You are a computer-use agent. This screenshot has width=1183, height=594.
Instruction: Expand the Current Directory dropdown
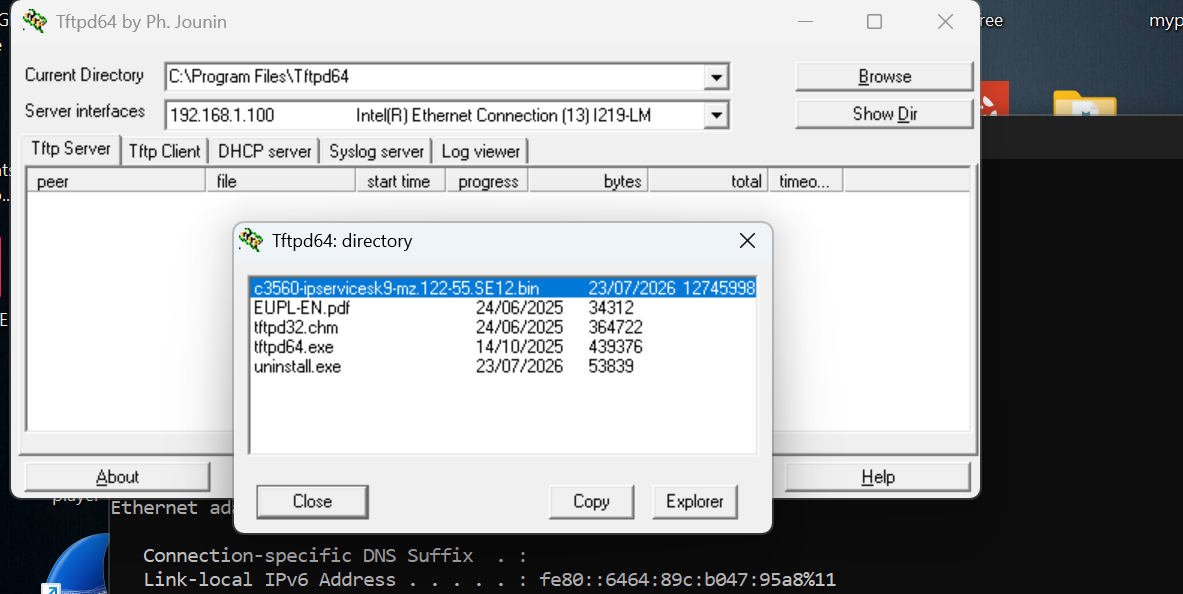[715, 77]
